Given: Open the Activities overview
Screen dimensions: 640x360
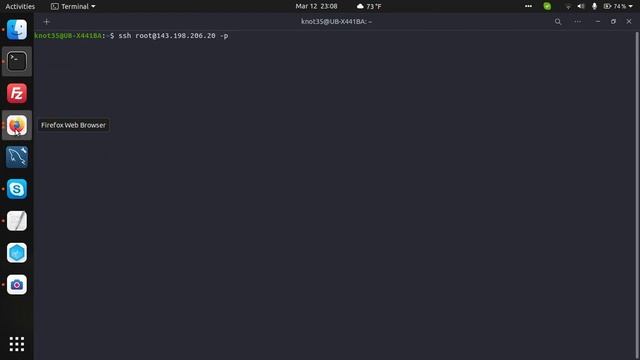Looking at the screenshot, I should [20, 6].
